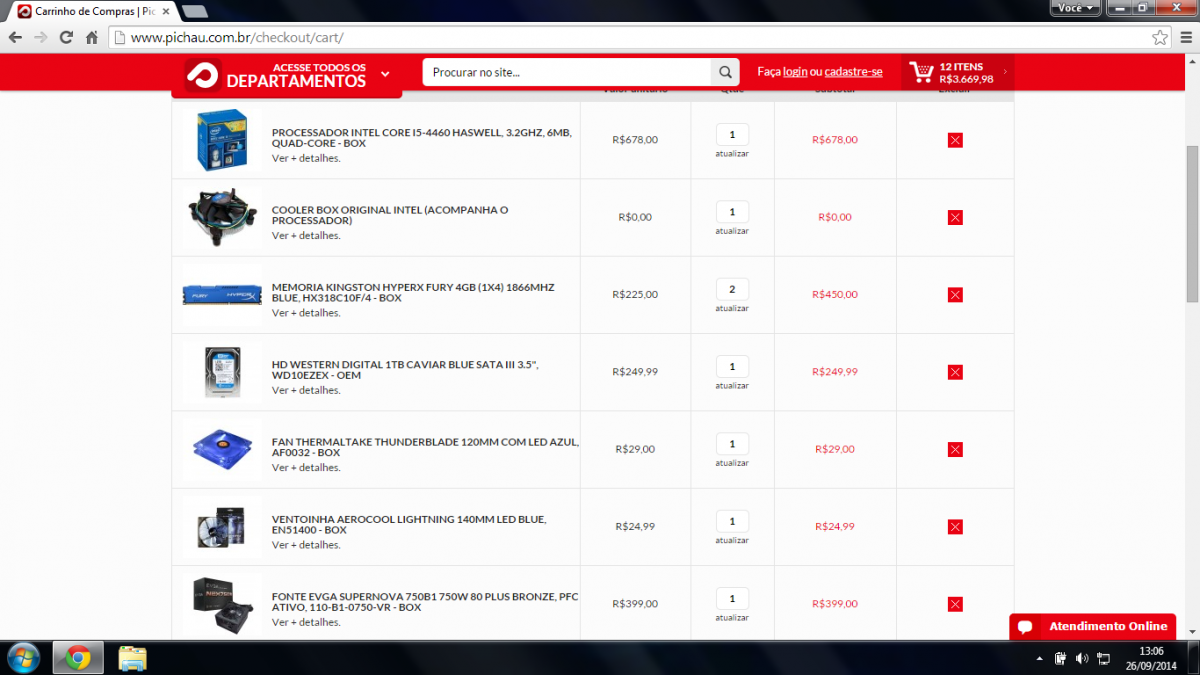
Task: Click the HyperX Fury memory image
Action: pos(222,295)
